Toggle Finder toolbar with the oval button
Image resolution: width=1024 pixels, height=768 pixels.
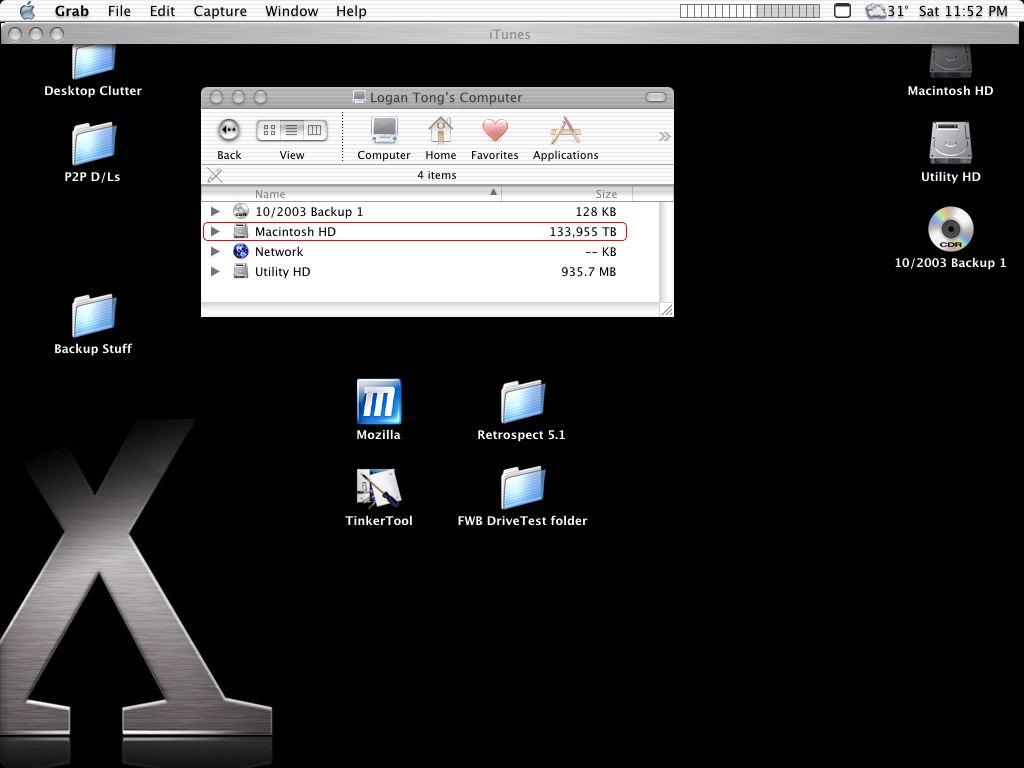click(x=656, y=97)
